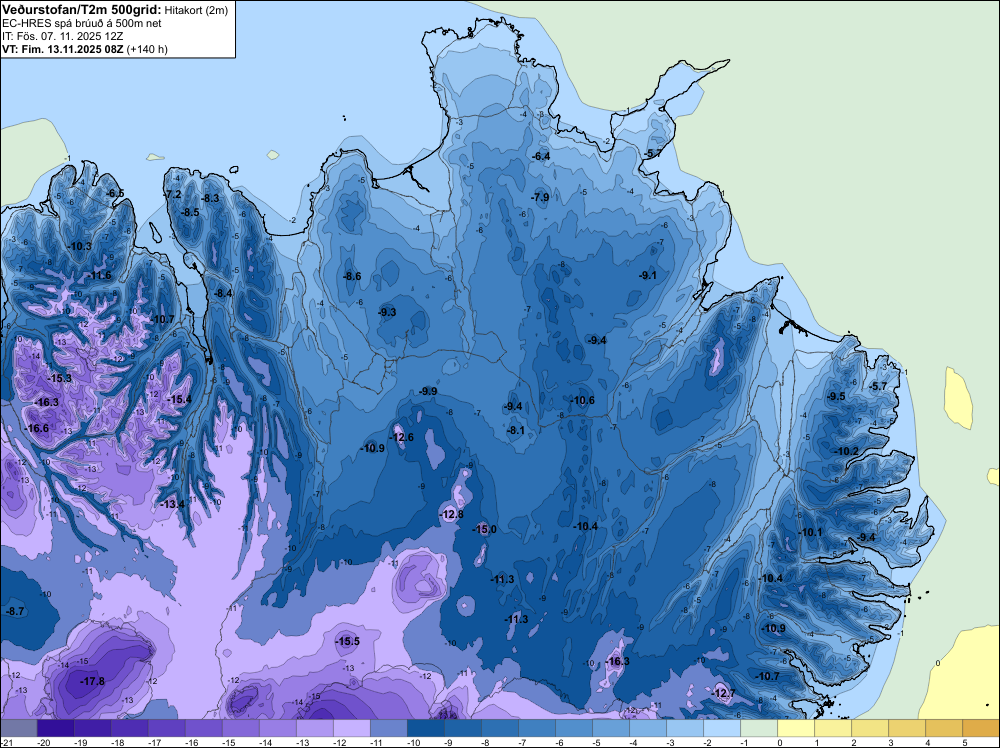Screen dimensions: 1000x748
Task: Click the -8.1 temperature label
Action: 516,430
